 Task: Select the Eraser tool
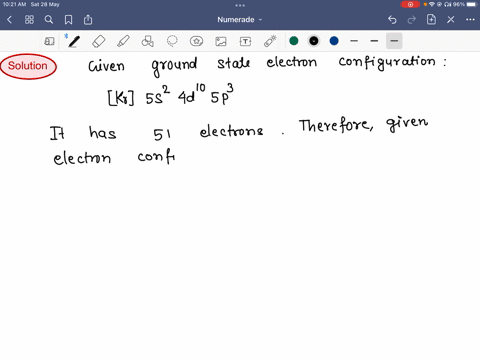coord(99,41)
